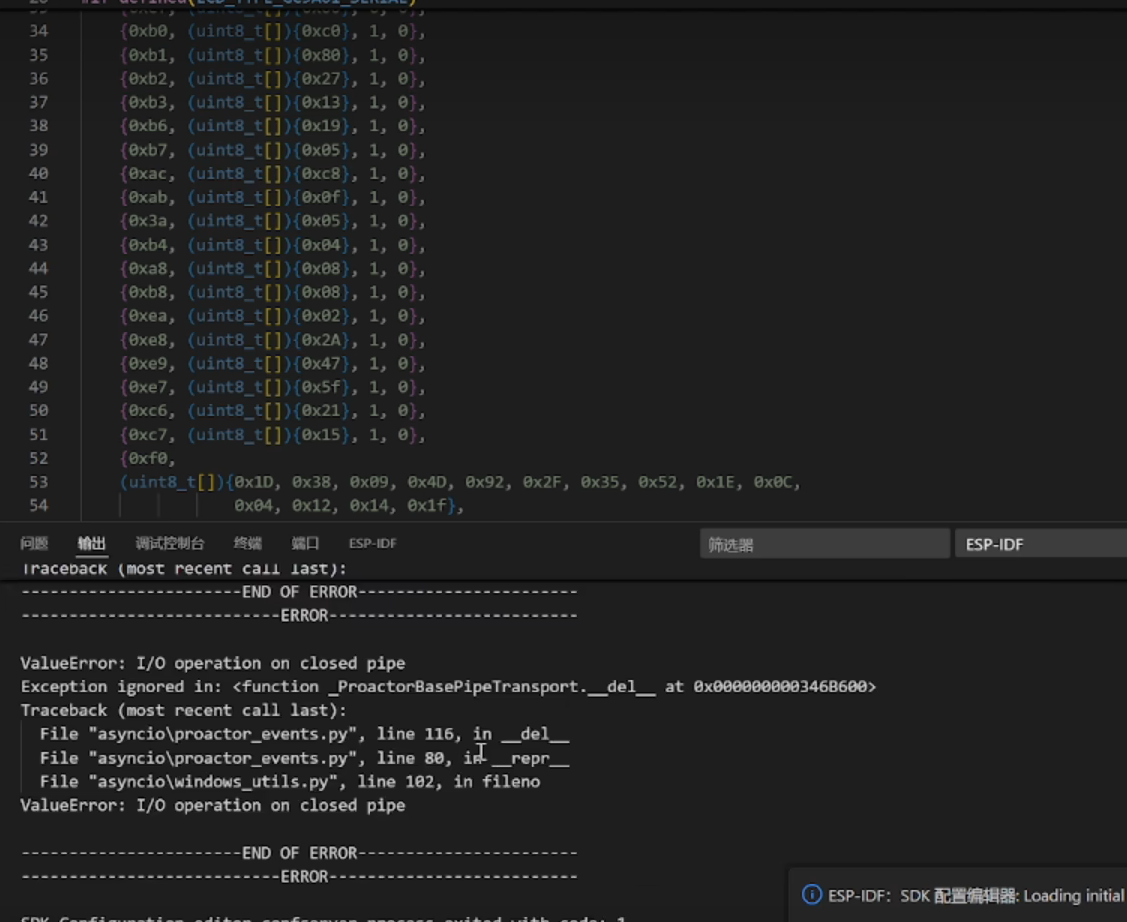Click the code line starting with {0xc7
Viewport: 1127px width, 922px height.
tap(272, 434)
